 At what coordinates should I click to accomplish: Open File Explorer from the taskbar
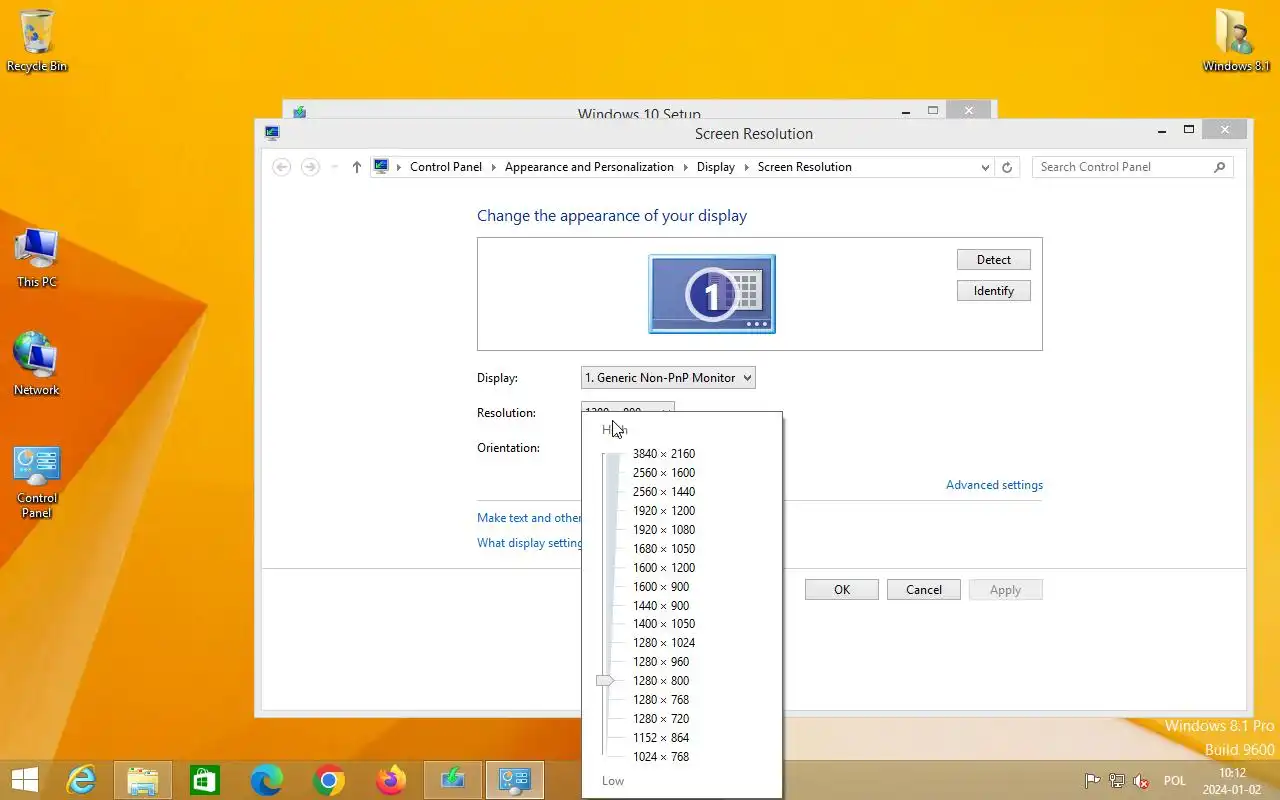pyautogui.click(x=143, y=780)
